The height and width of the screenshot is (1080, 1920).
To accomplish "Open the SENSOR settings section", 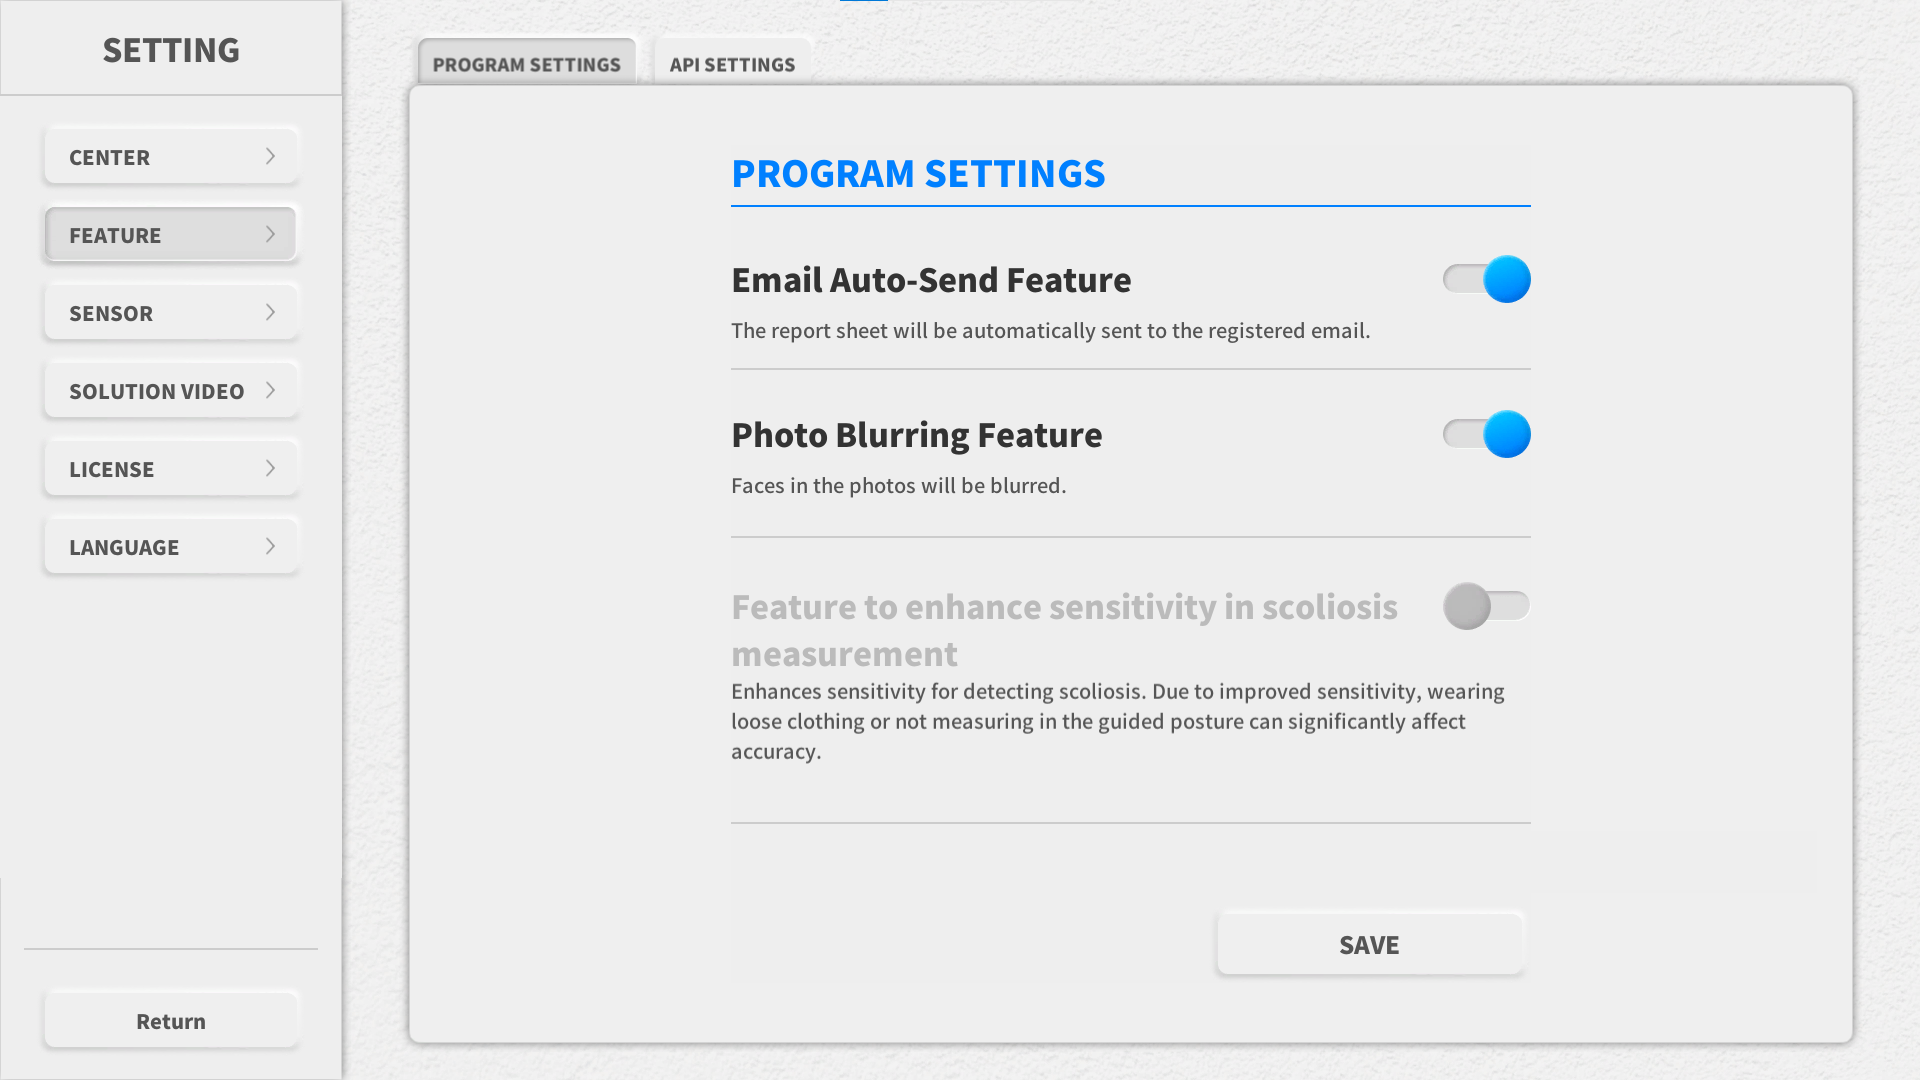I will (x=171, y=312).
